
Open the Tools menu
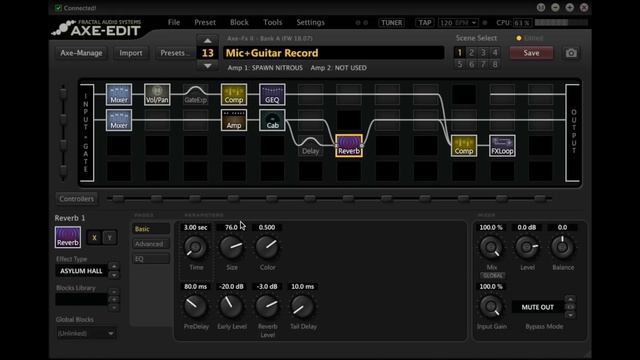273,22
